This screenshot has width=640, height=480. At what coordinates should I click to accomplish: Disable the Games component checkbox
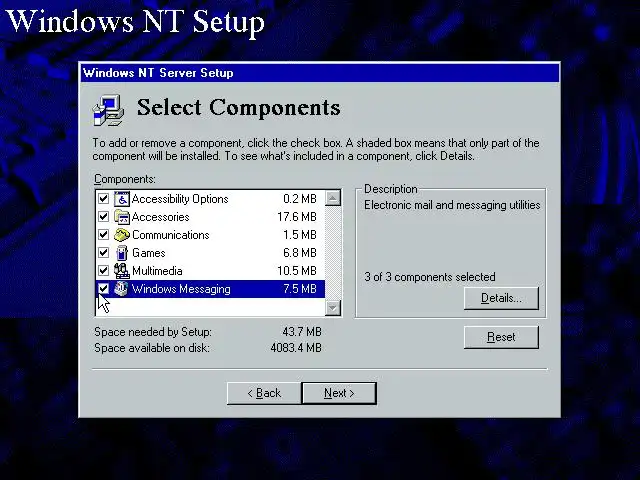104,253
